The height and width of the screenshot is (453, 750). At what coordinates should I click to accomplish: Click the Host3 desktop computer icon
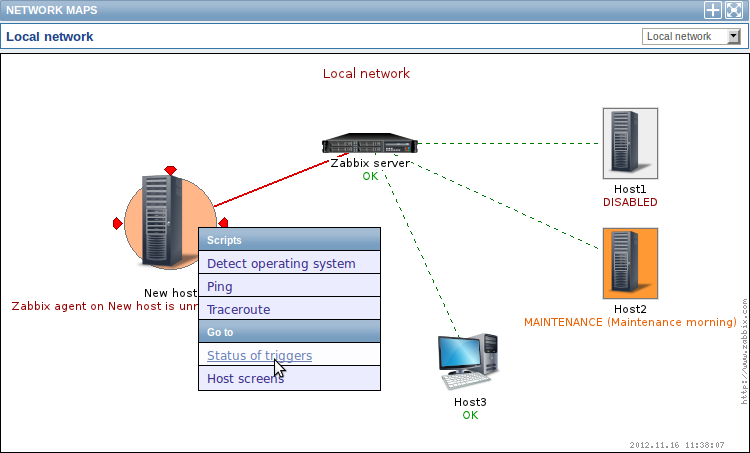point(468,362)
